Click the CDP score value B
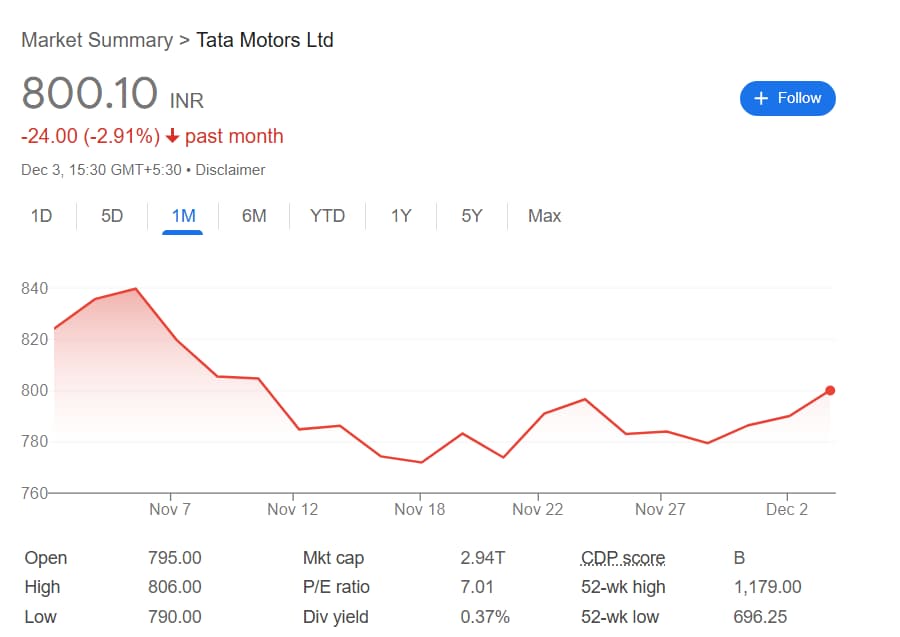900x637 pixels. click(739, 558)
